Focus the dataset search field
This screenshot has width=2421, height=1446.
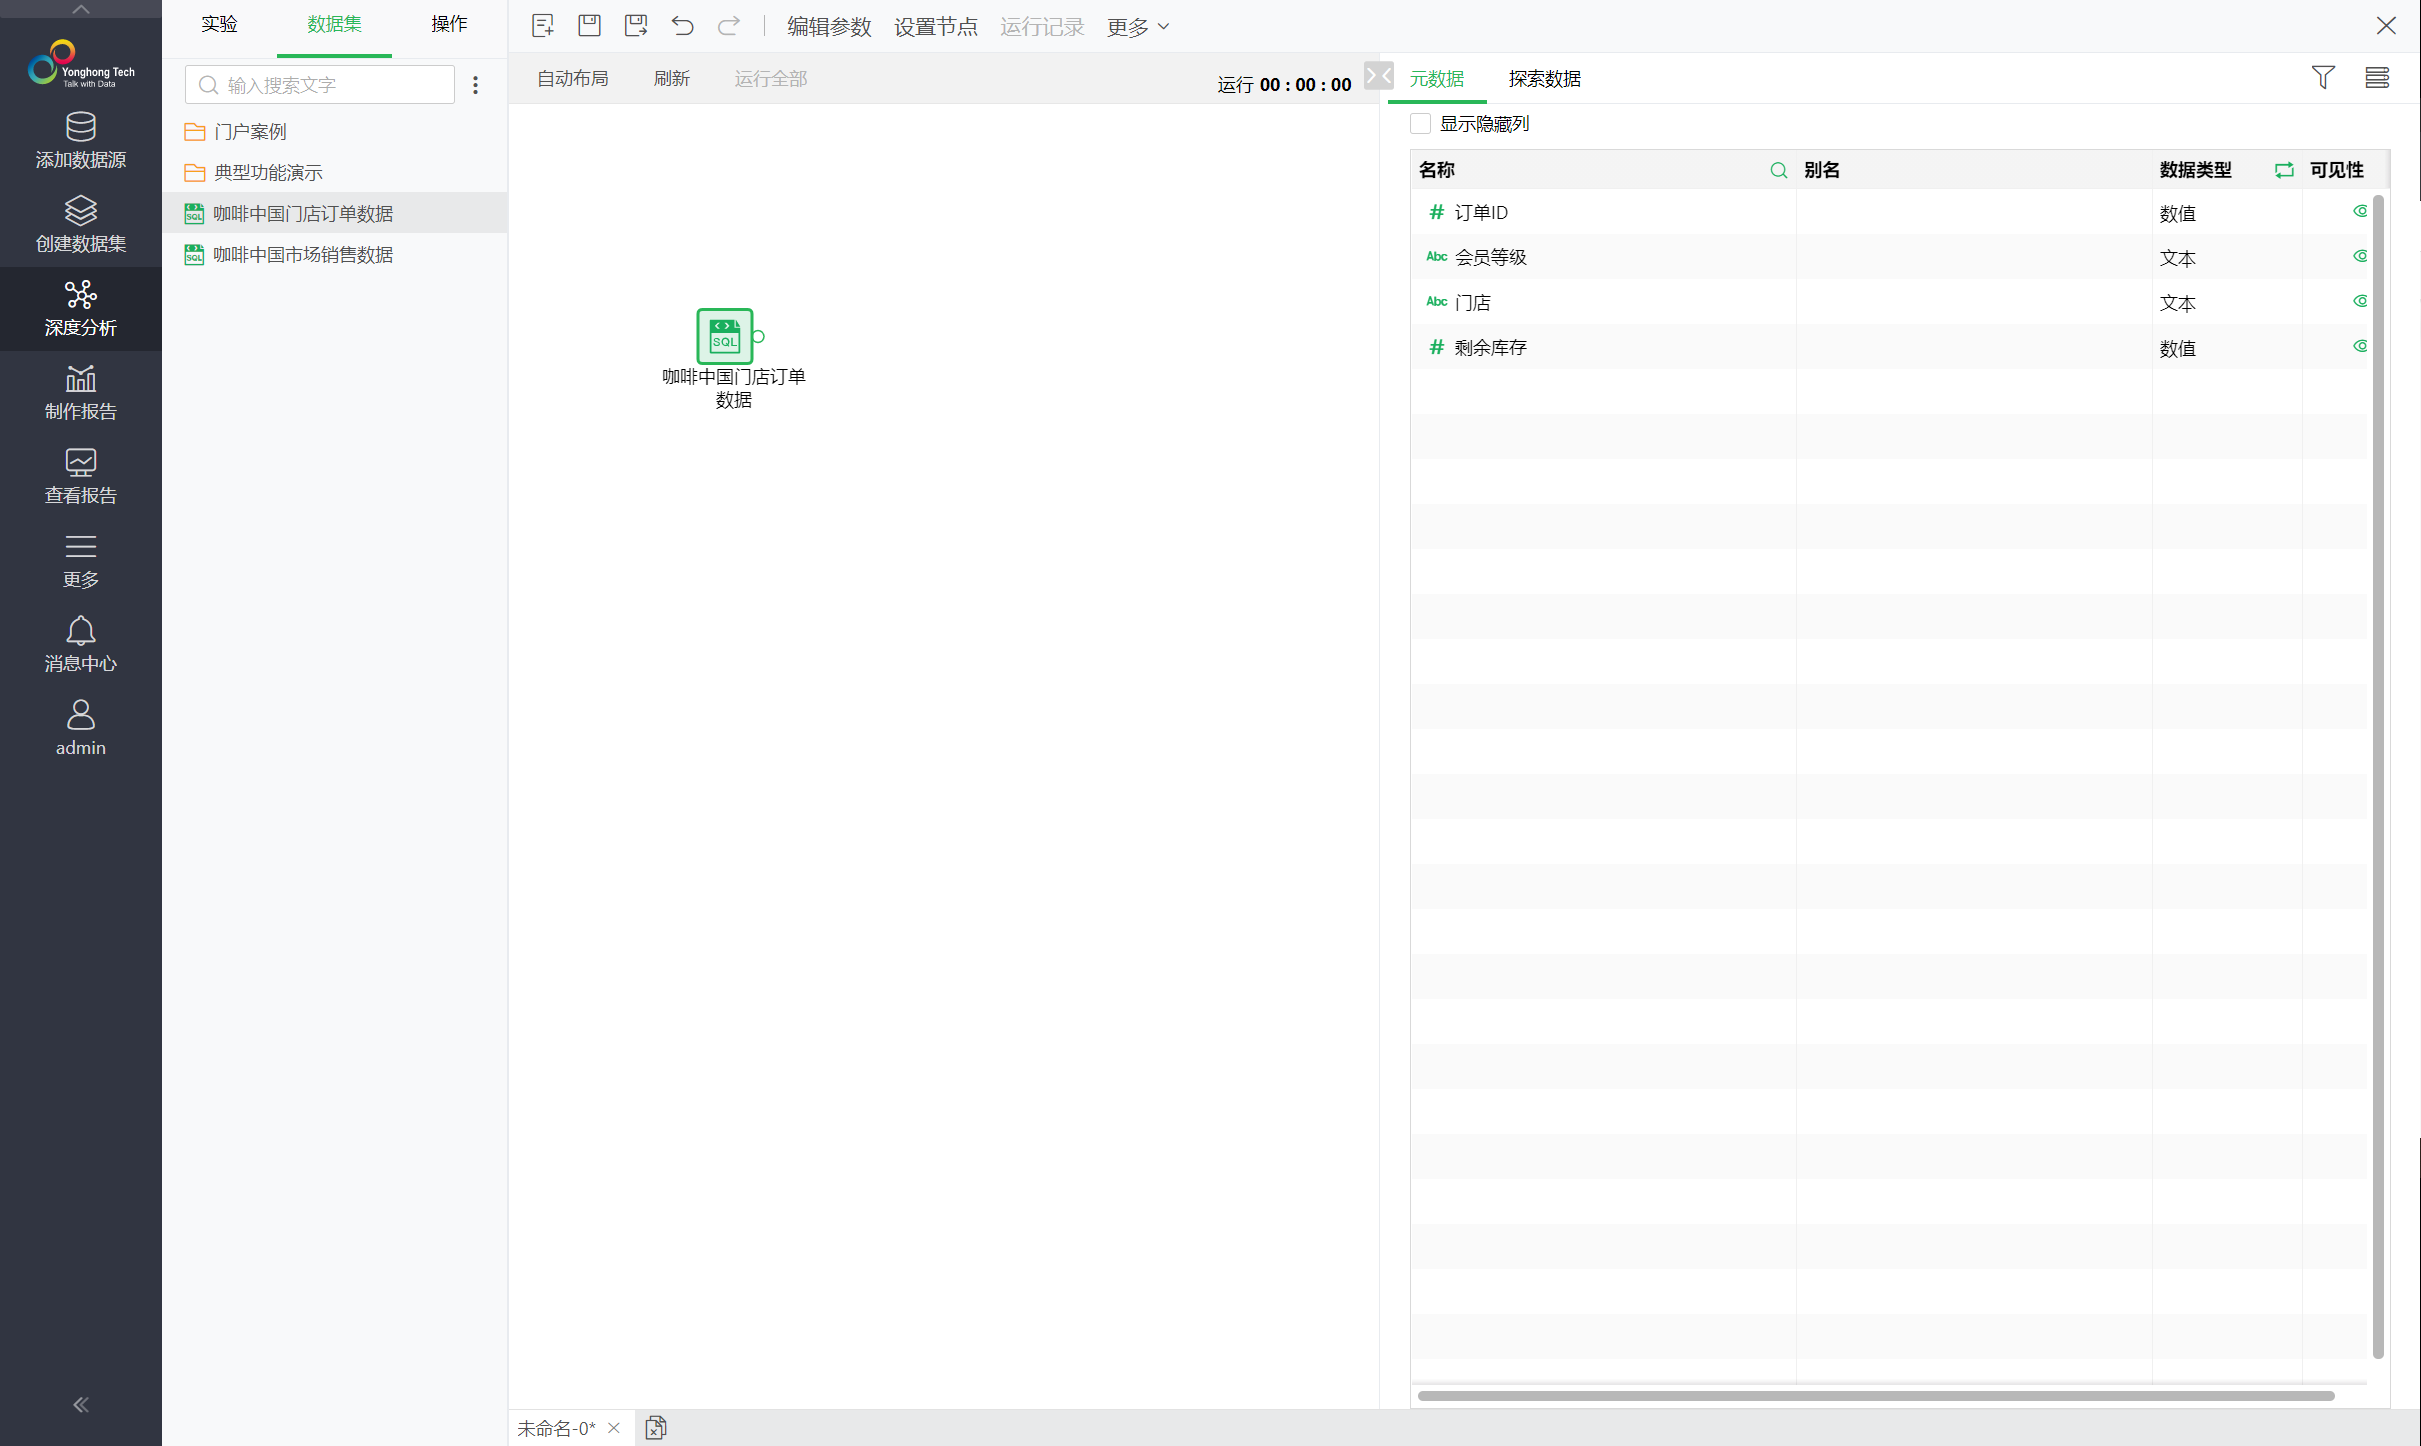(x=320, y=85)
